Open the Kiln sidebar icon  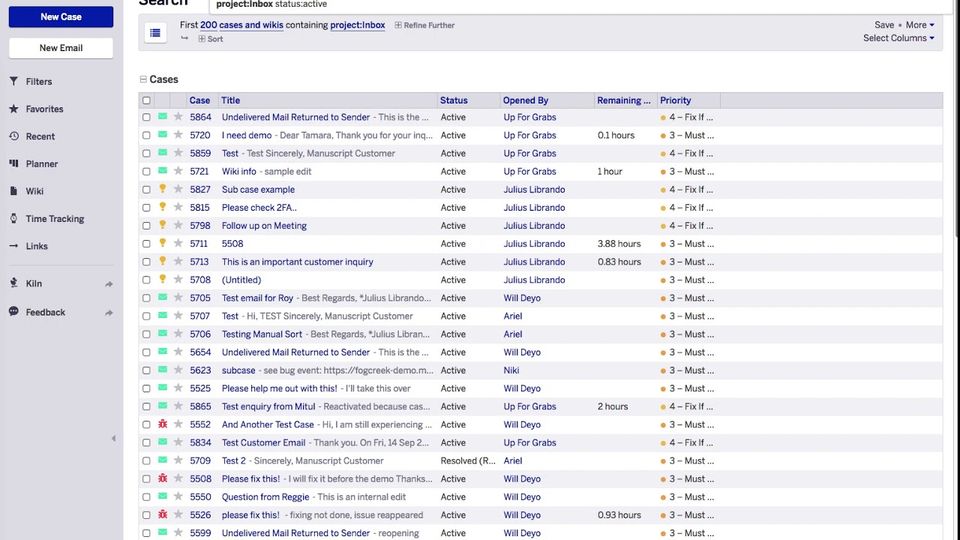pyautogui.click(x=13, y=283)
